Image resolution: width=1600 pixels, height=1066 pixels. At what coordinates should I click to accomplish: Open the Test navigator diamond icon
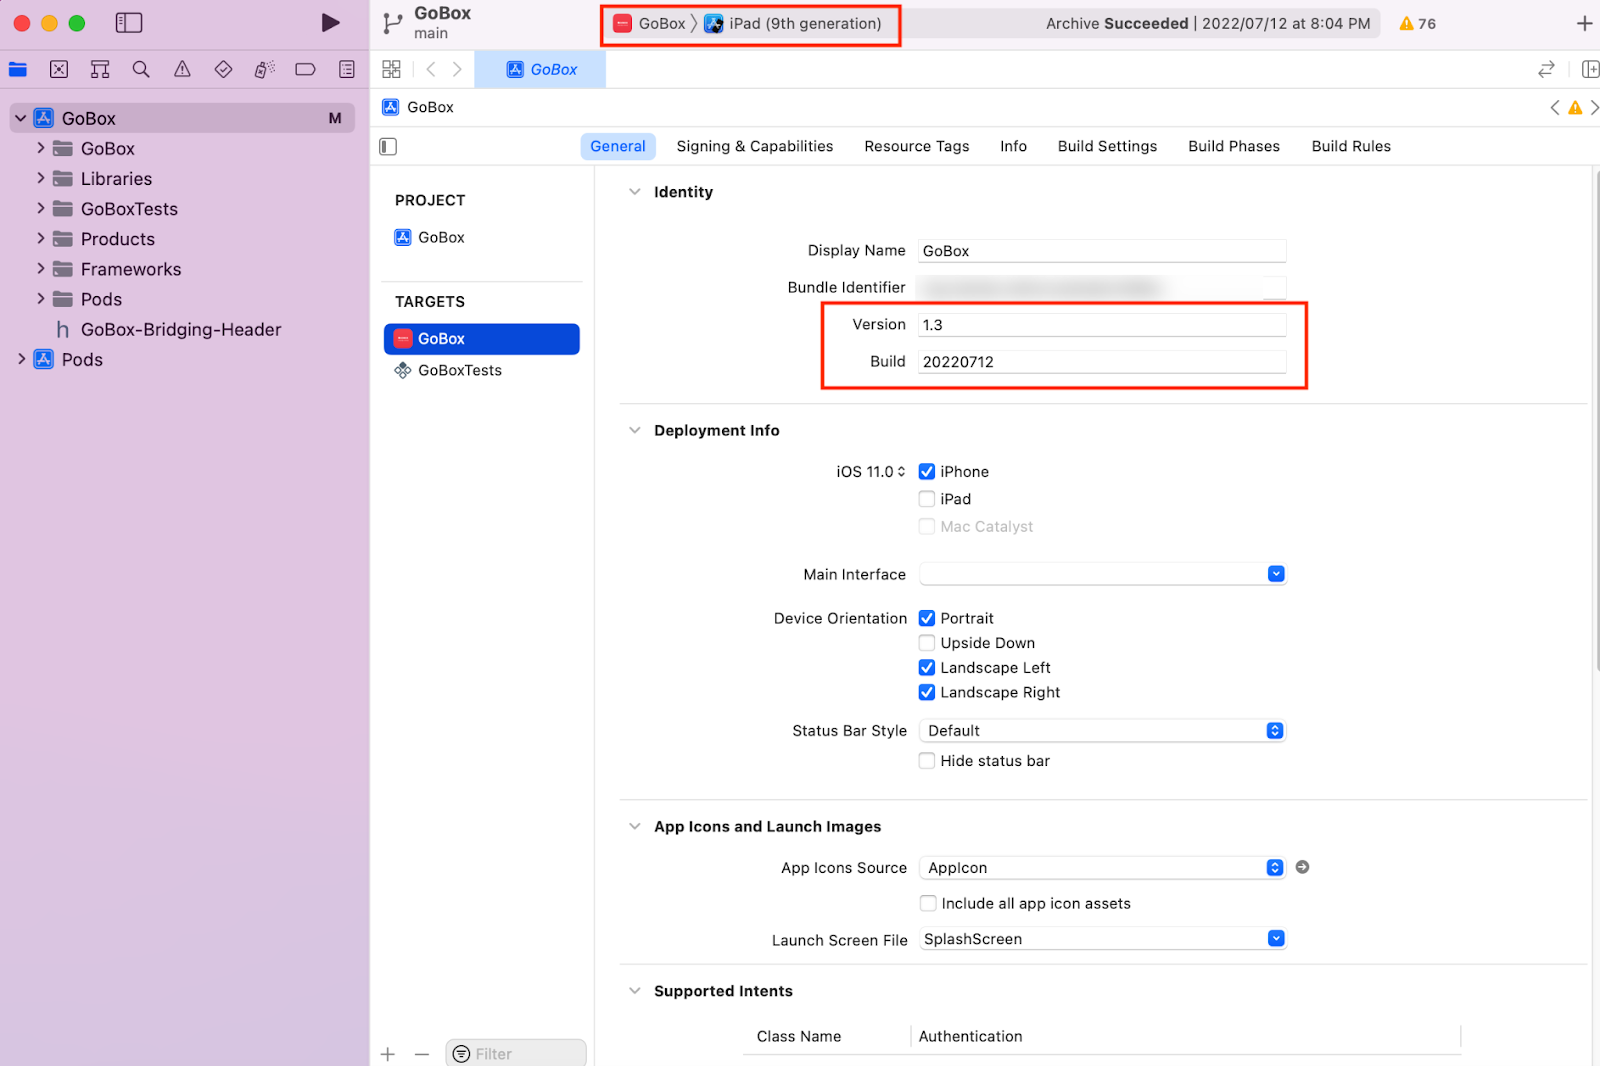coord(223,69)
